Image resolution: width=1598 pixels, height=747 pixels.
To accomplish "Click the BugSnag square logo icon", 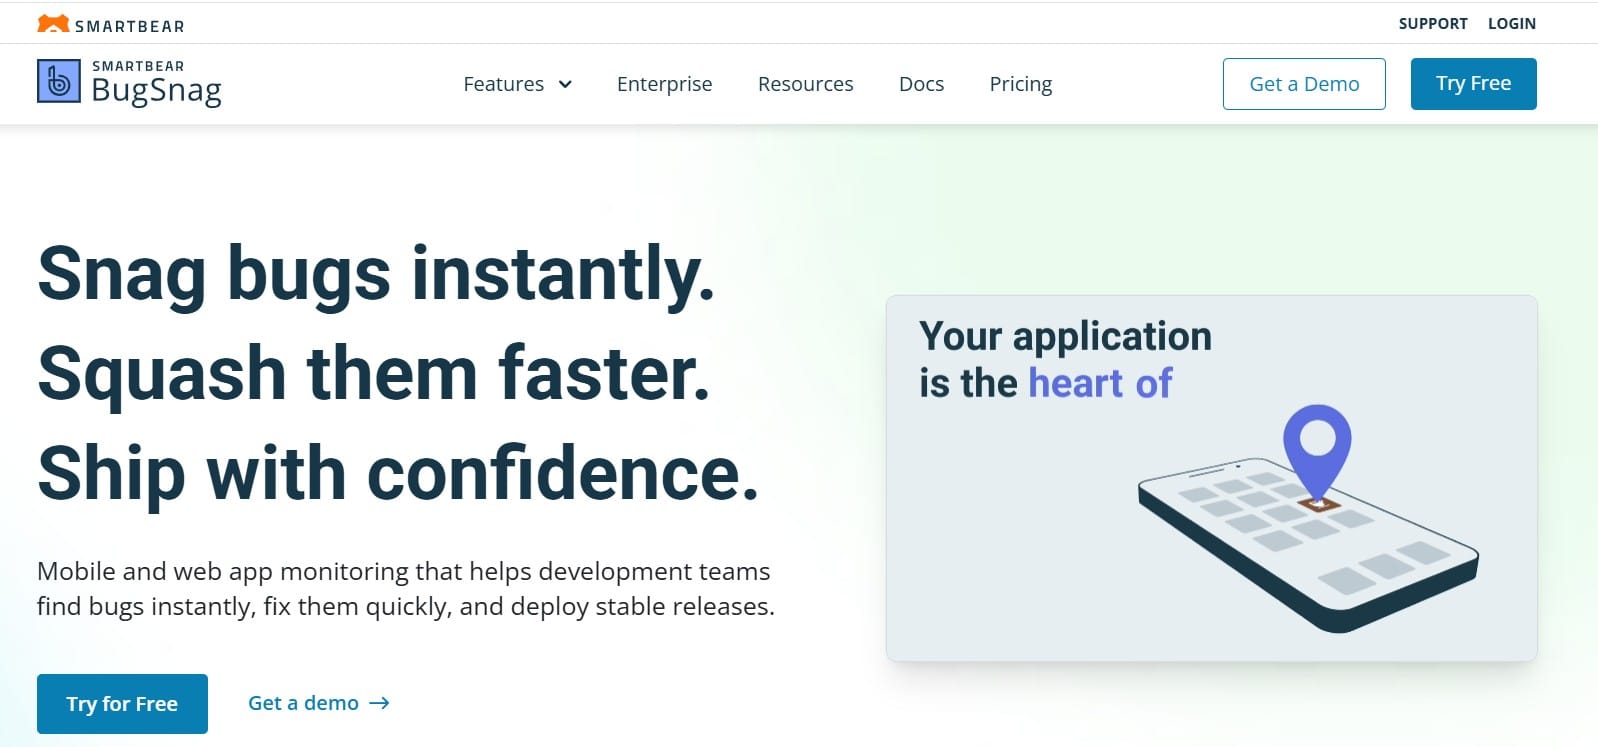I will click(58, 82).
